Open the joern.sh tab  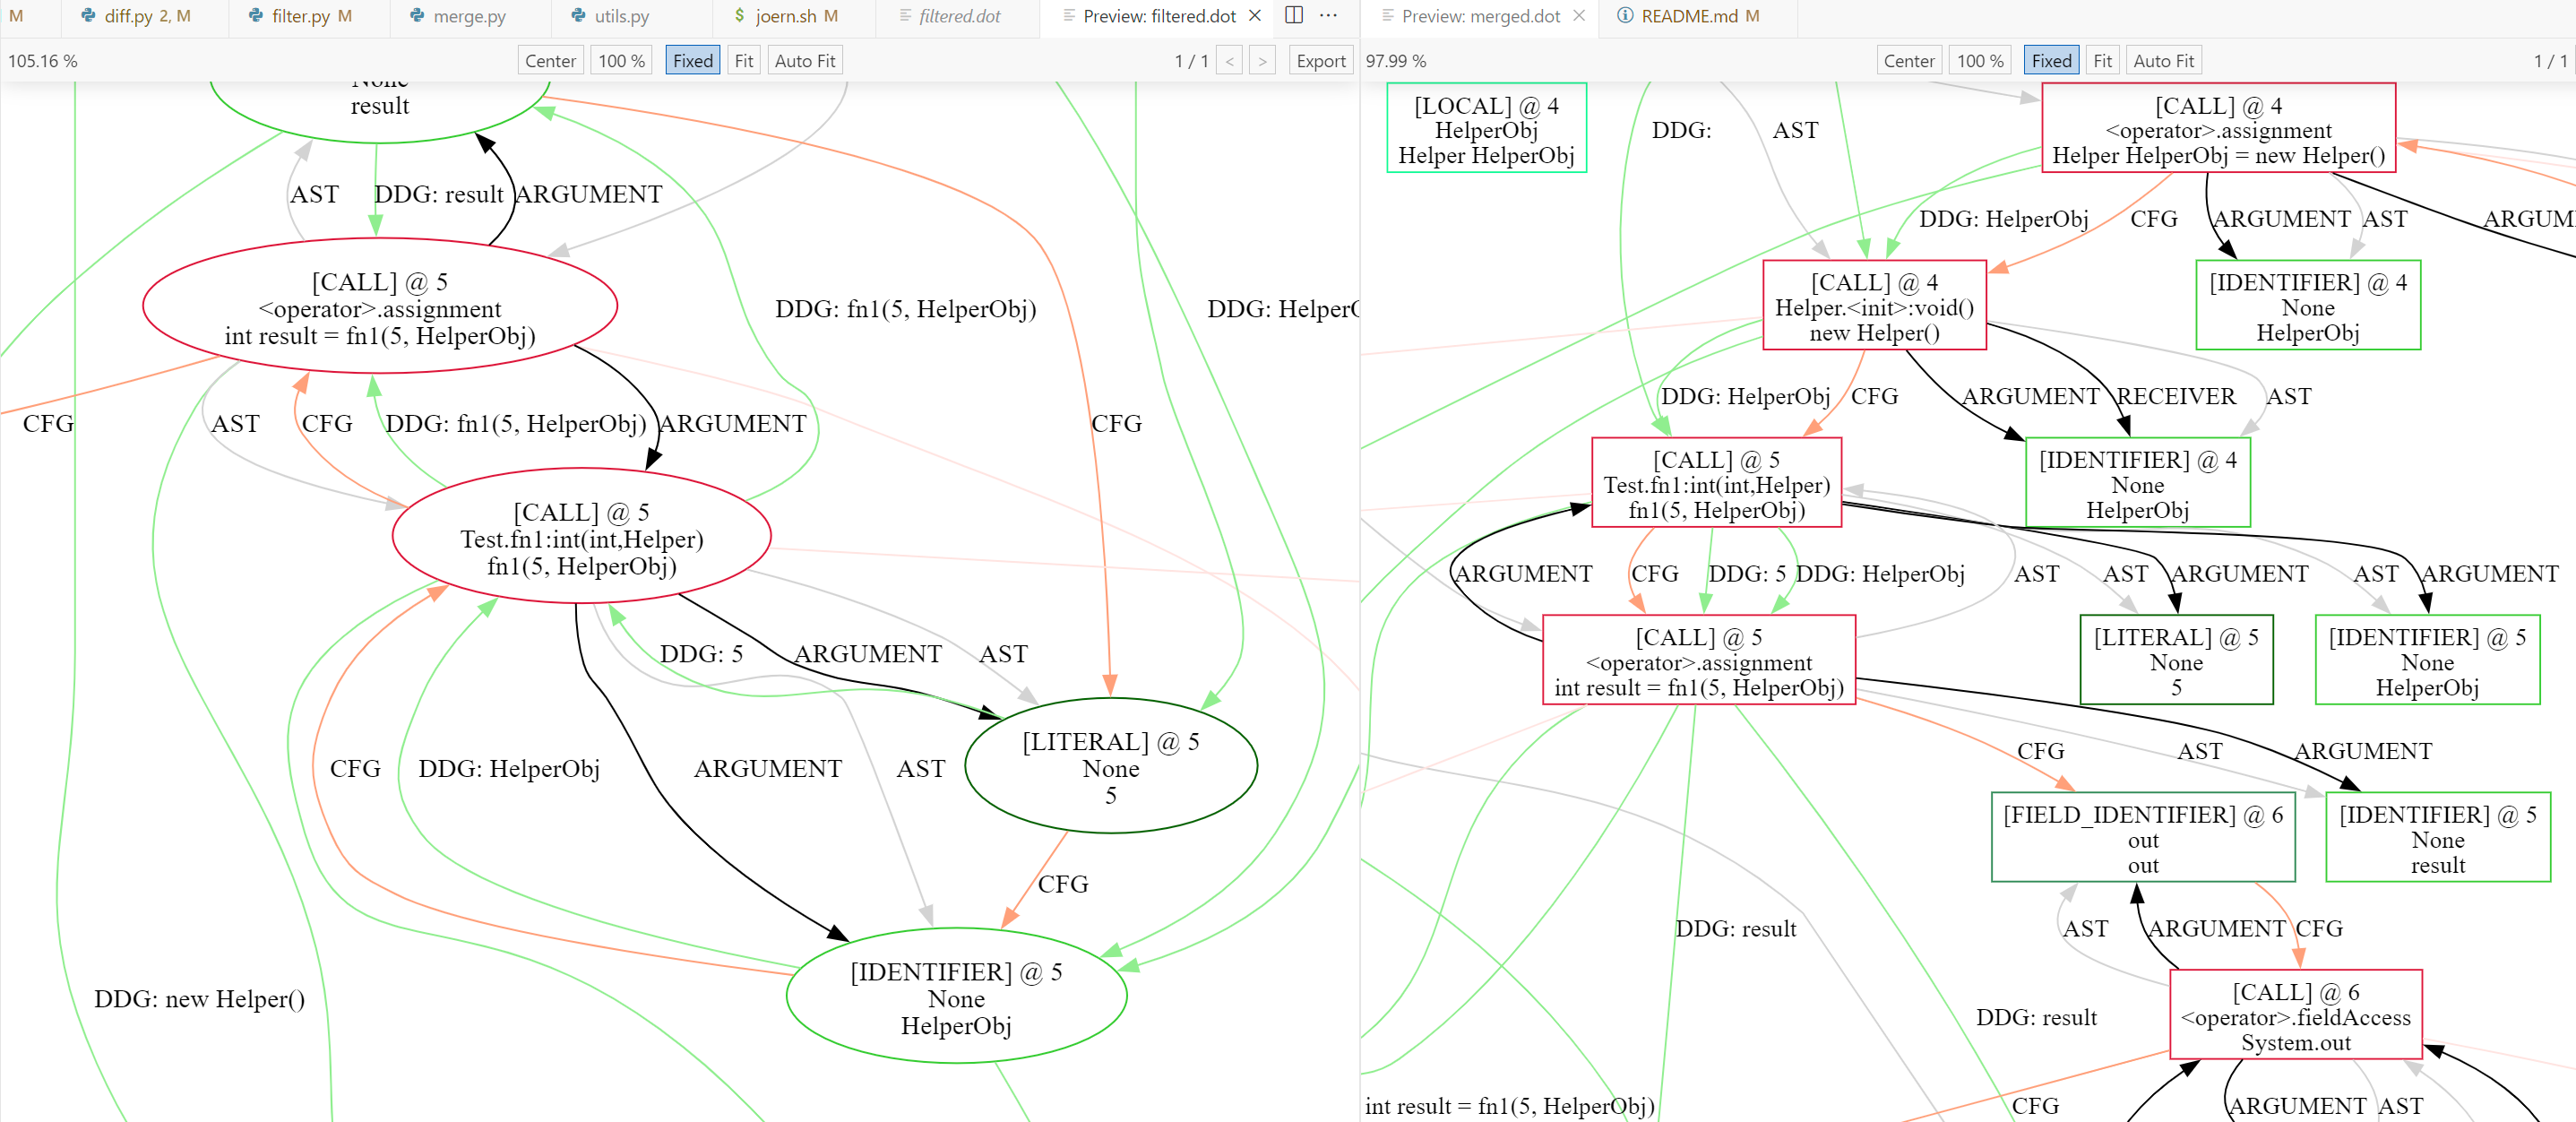pyautogui.click(x=785, y=16)
